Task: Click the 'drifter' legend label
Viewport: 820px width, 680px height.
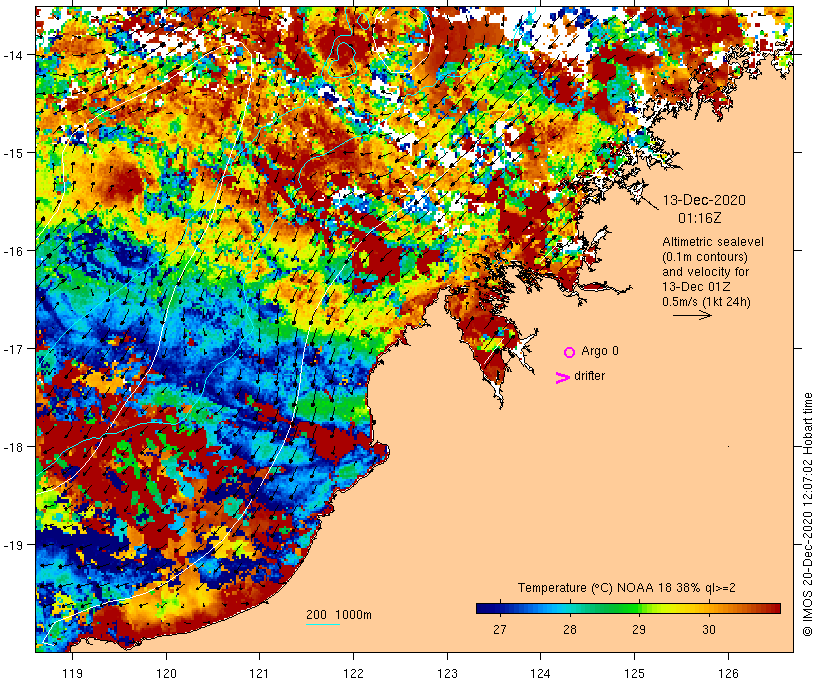Action: [589, 376]
